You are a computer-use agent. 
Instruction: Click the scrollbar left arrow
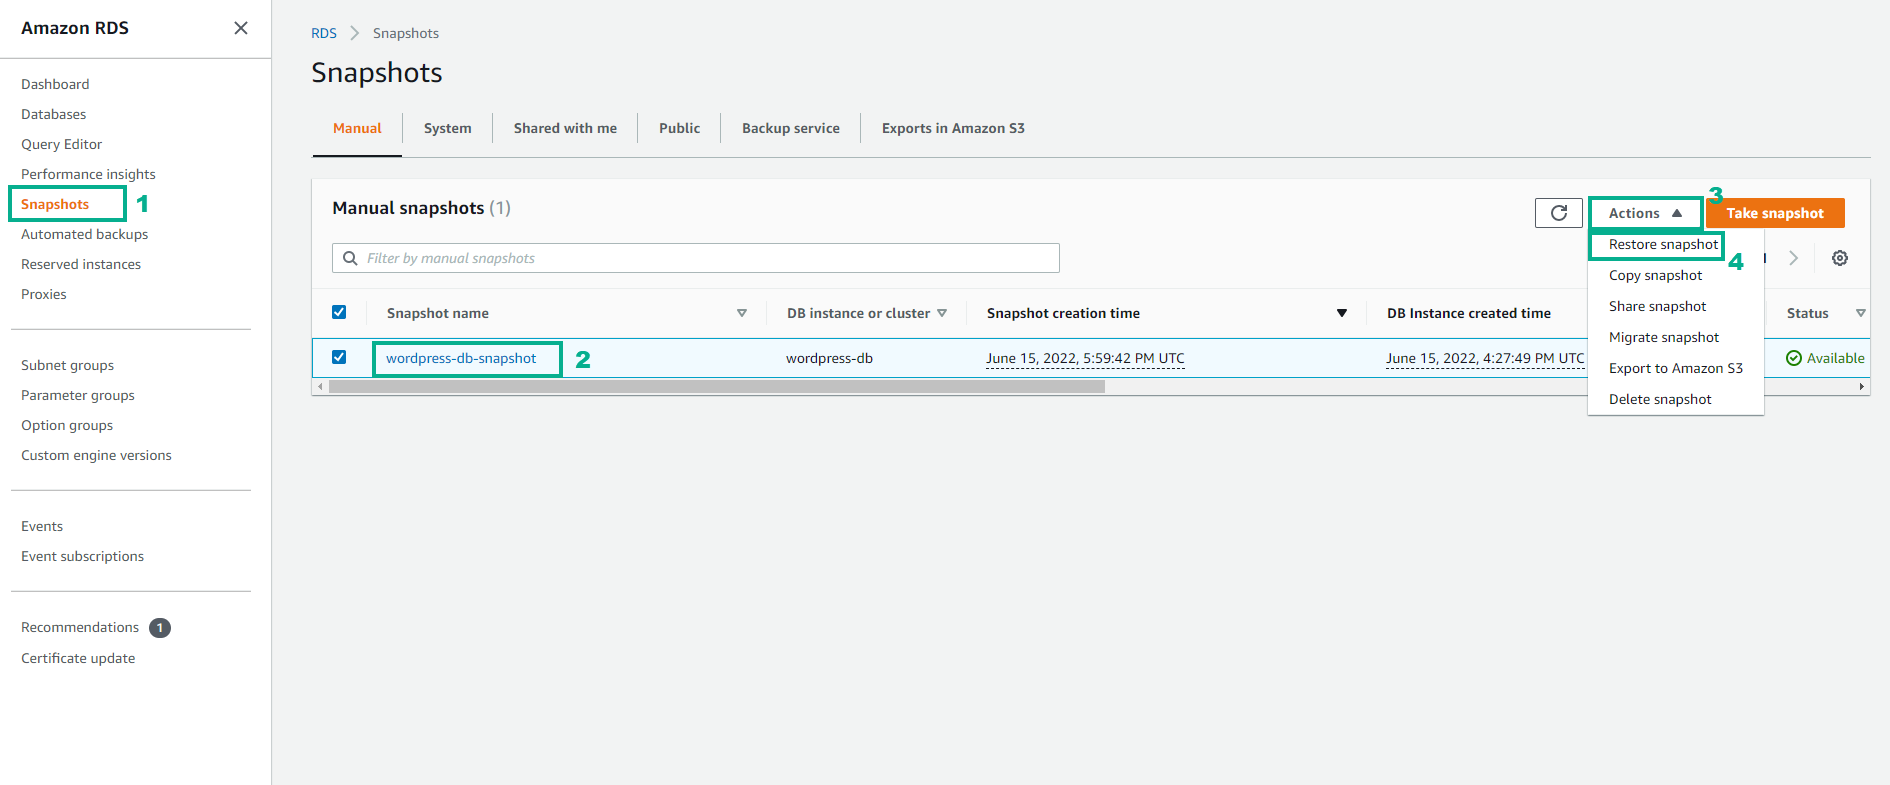pyautogui.click(x=320, y=386)
